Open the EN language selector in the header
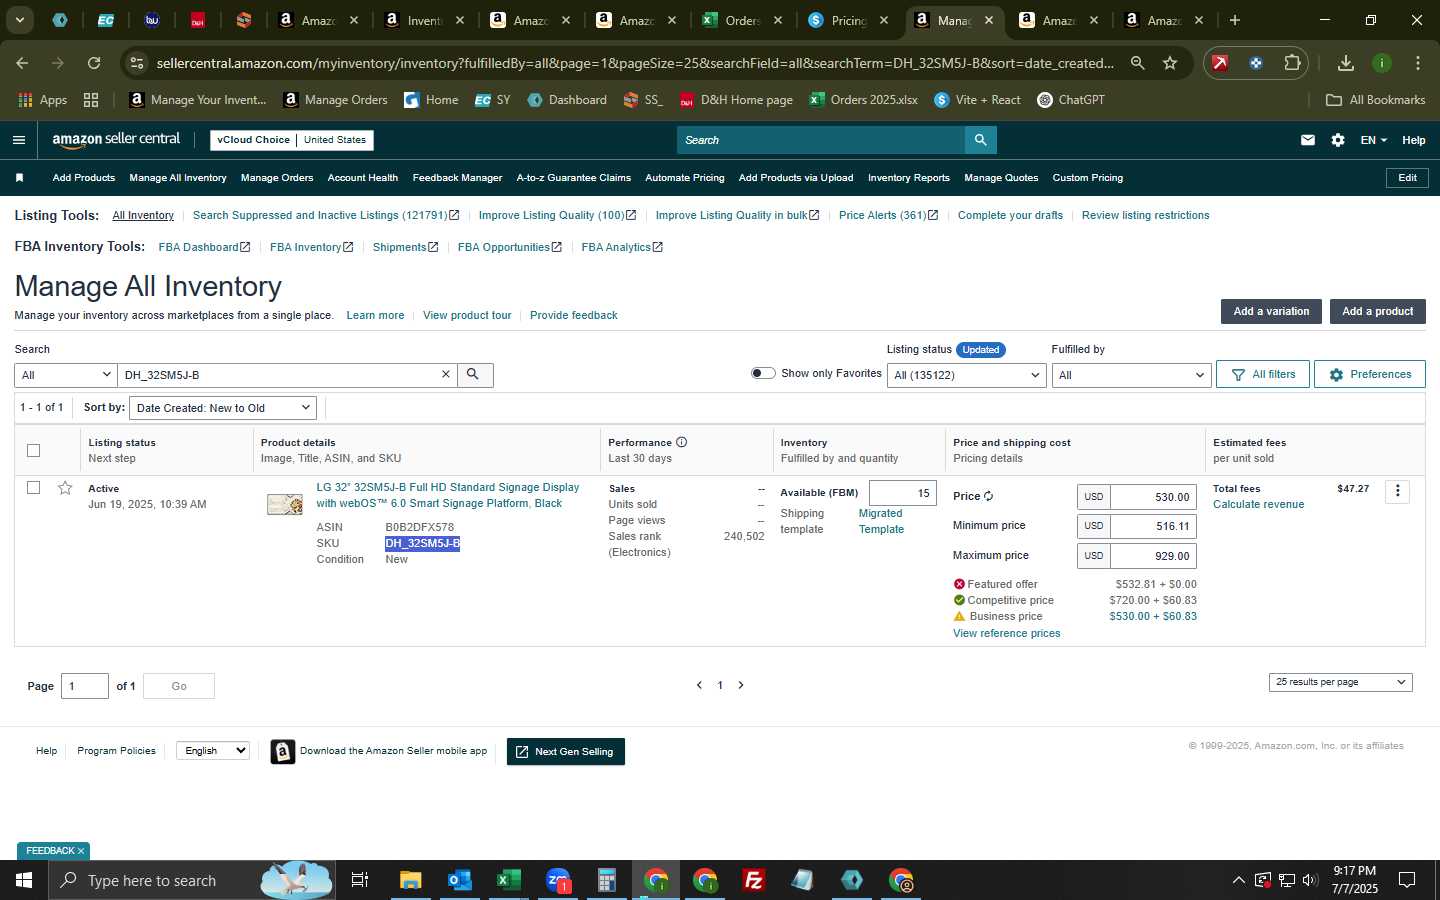 click(1373, 140)
